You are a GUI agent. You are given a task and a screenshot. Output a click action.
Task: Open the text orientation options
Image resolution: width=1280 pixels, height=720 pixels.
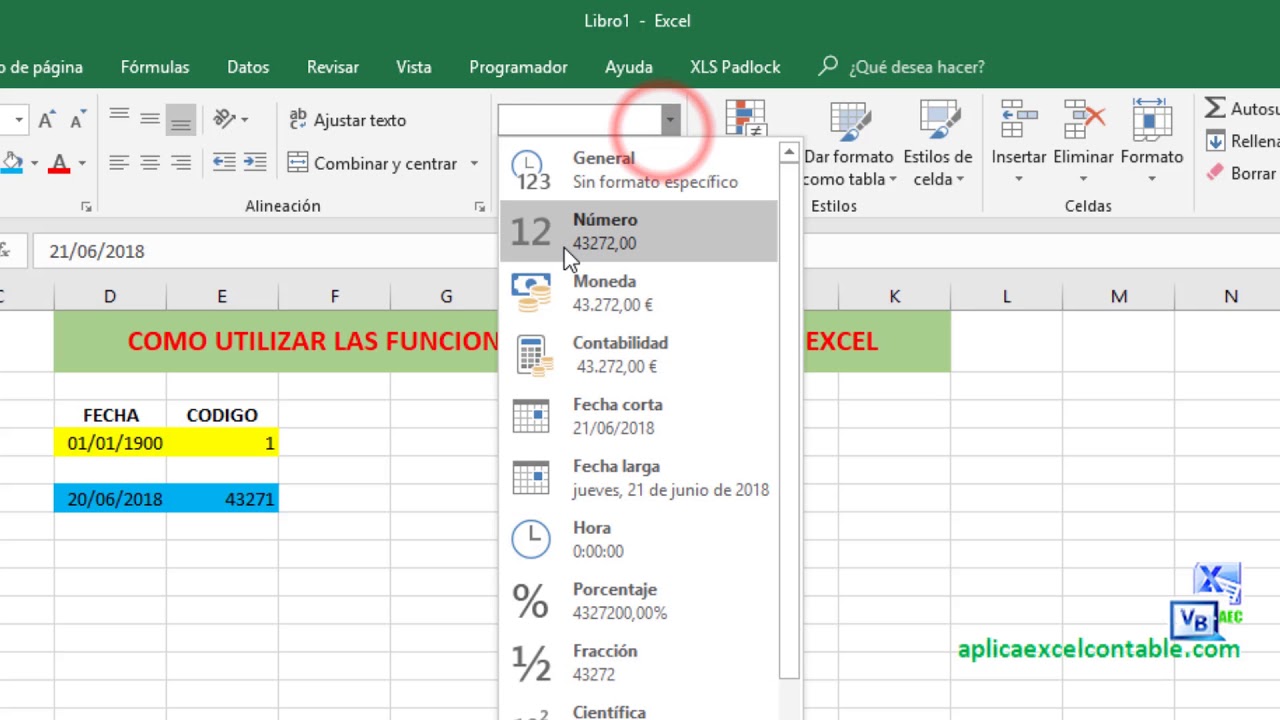(x=230, y=119)
